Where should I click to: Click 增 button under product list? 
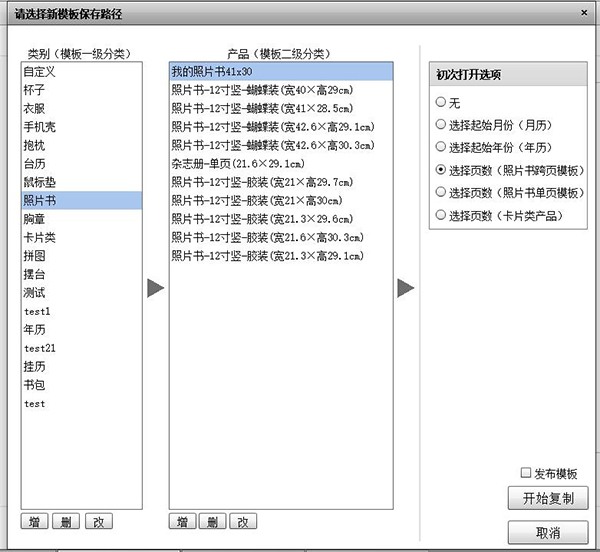pos(183,521)
